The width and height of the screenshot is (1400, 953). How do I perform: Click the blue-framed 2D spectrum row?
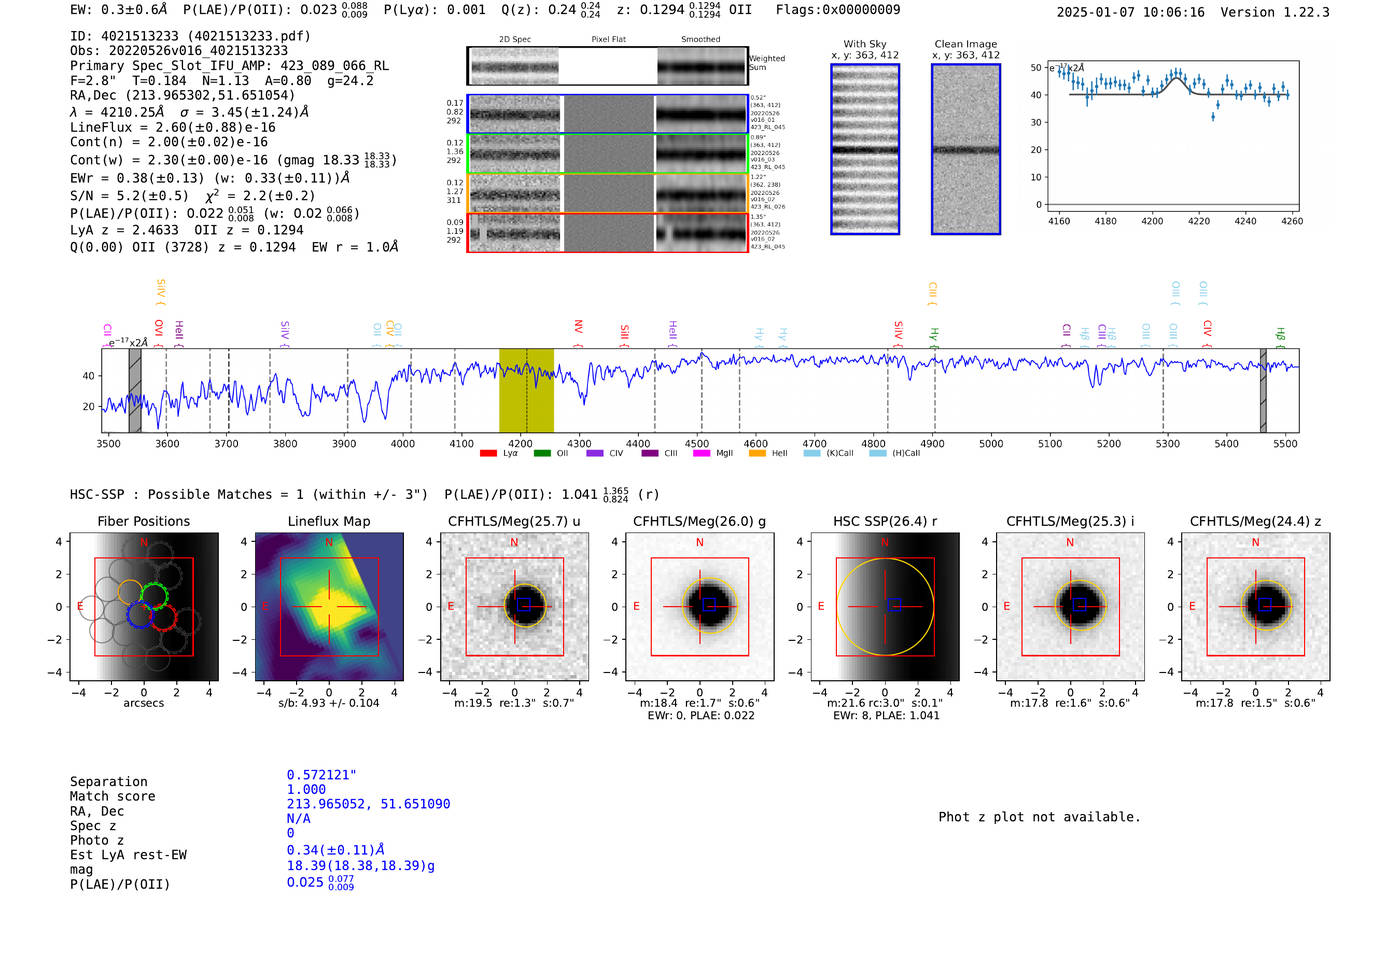click(x=607, y=114)
